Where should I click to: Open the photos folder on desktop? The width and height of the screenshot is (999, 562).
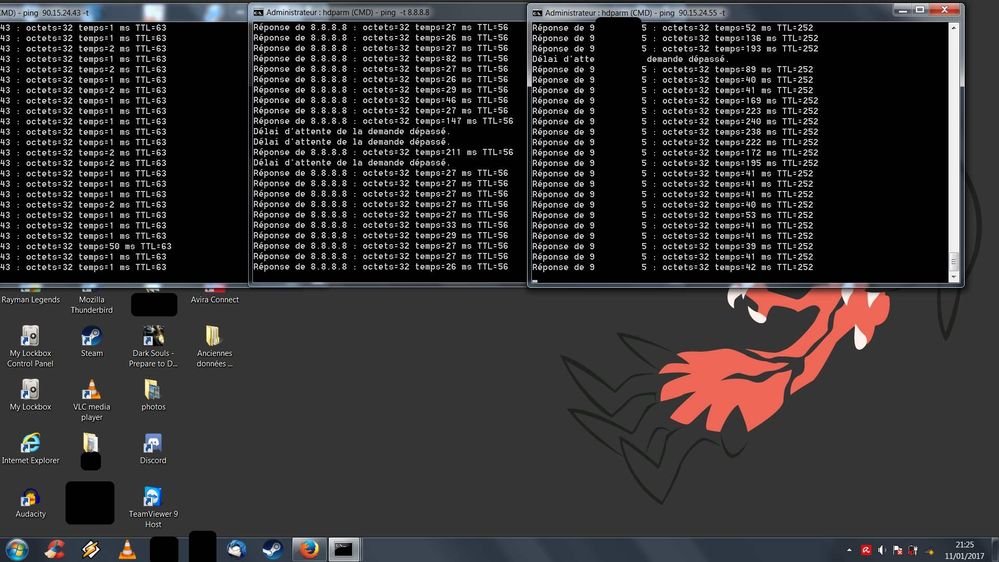(153, 395)
